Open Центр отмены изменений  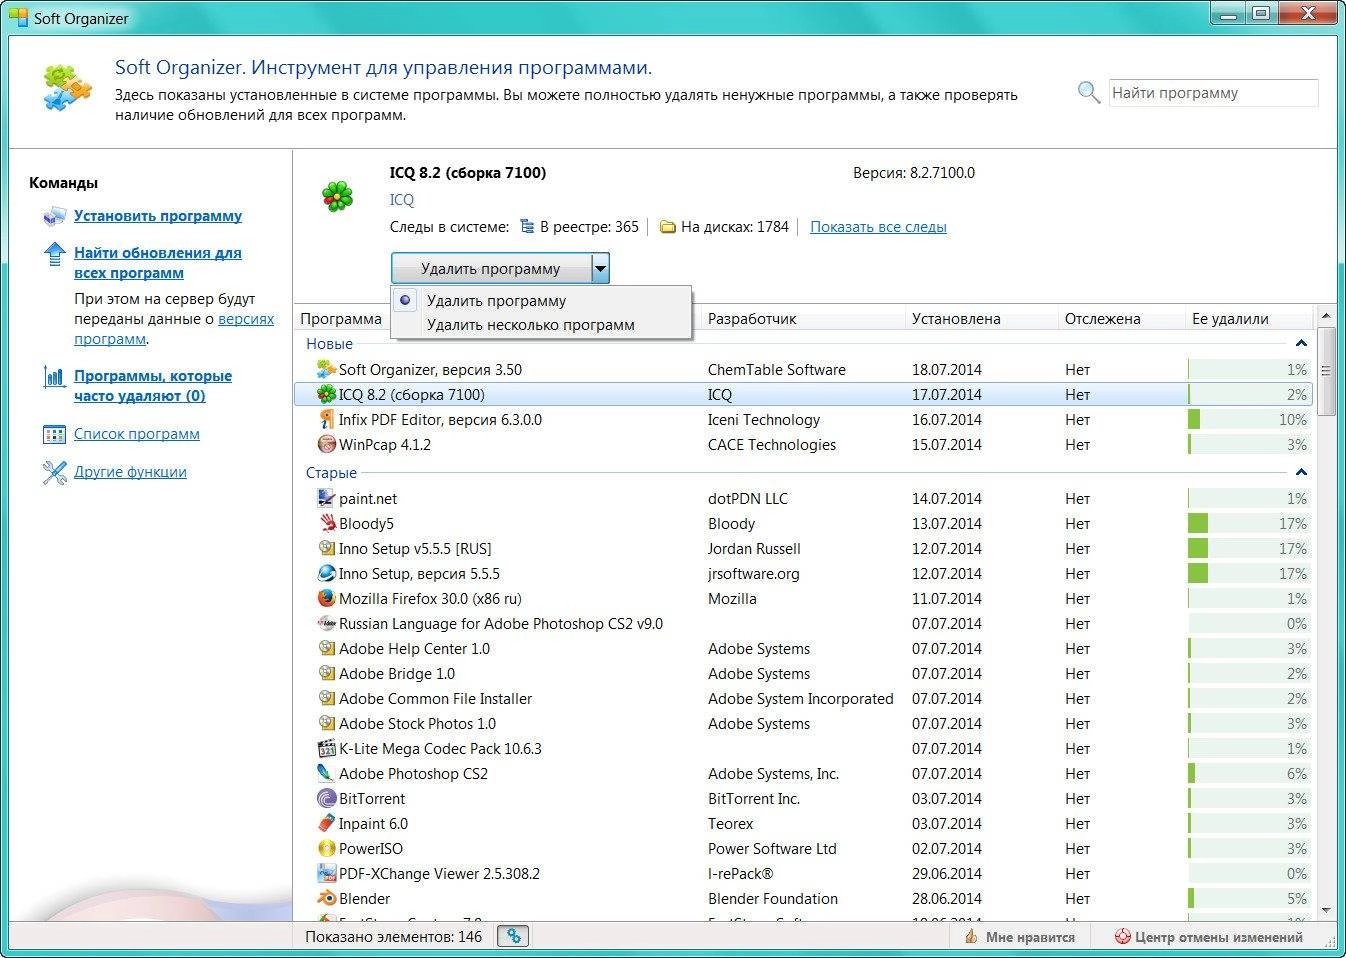(x=1208, y=937)
